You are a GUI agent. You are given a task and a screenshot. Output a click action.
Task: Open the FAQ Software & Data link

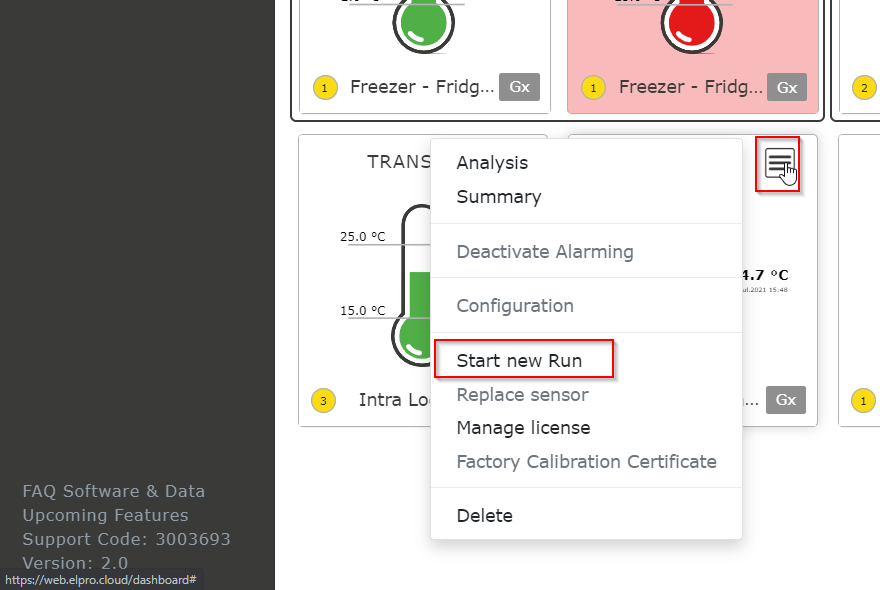tap(113, 491)
